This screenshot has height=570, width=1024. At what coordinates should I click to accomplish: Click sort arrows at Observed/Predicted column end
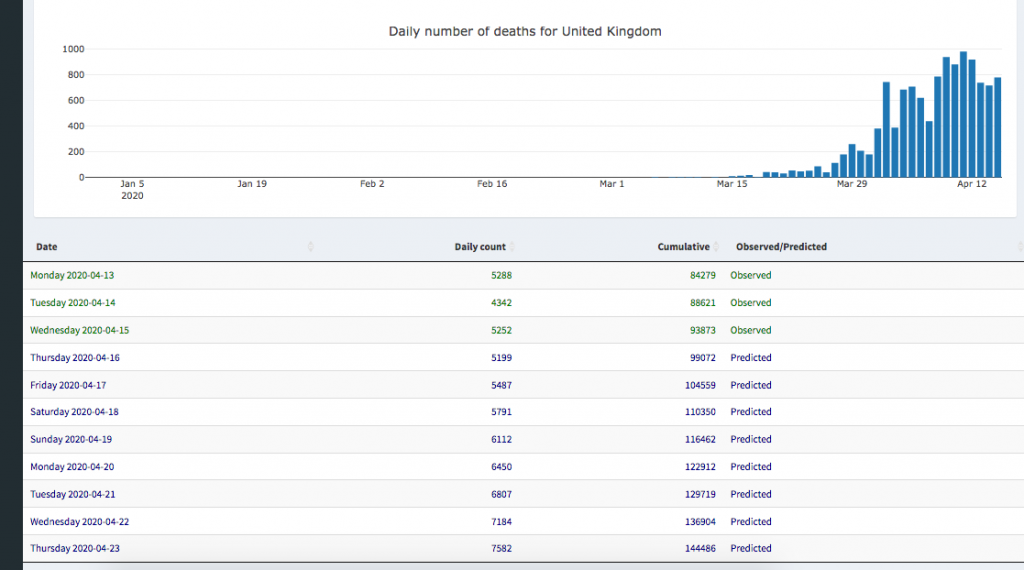pos(1019,247)
